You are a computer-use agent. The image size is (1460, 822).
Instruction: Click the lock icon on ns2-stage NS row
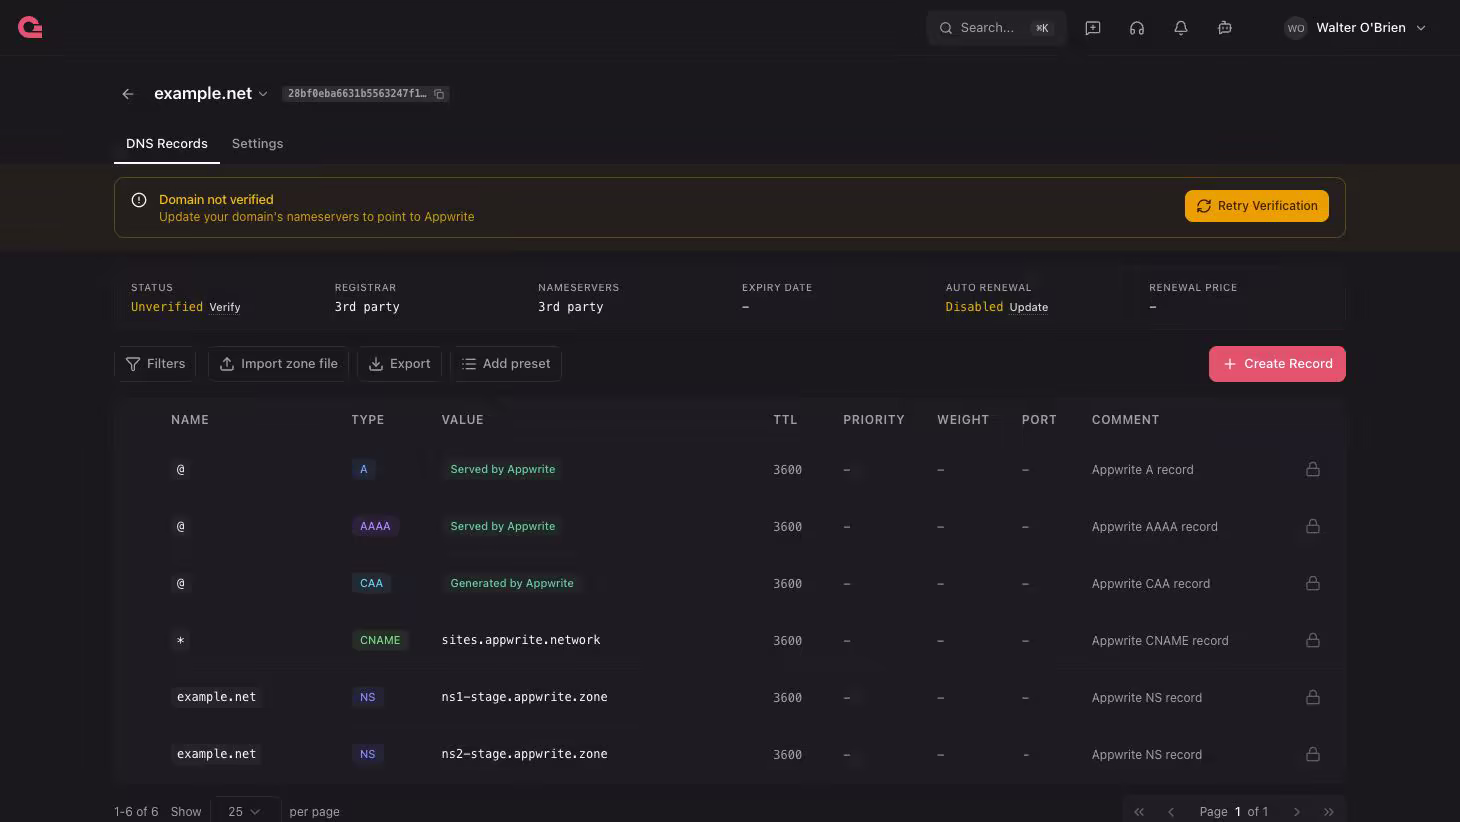coord(1313,754)
